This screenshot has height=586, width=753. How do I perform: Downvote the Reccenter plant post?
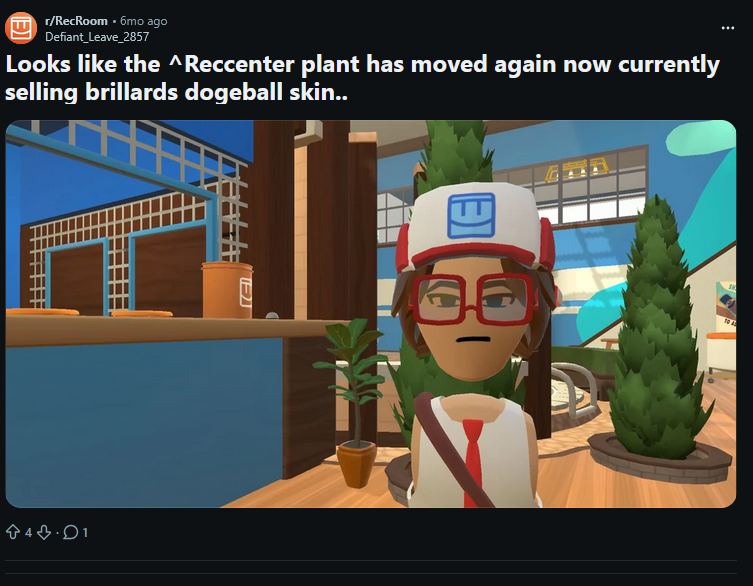tap(44, 532)
